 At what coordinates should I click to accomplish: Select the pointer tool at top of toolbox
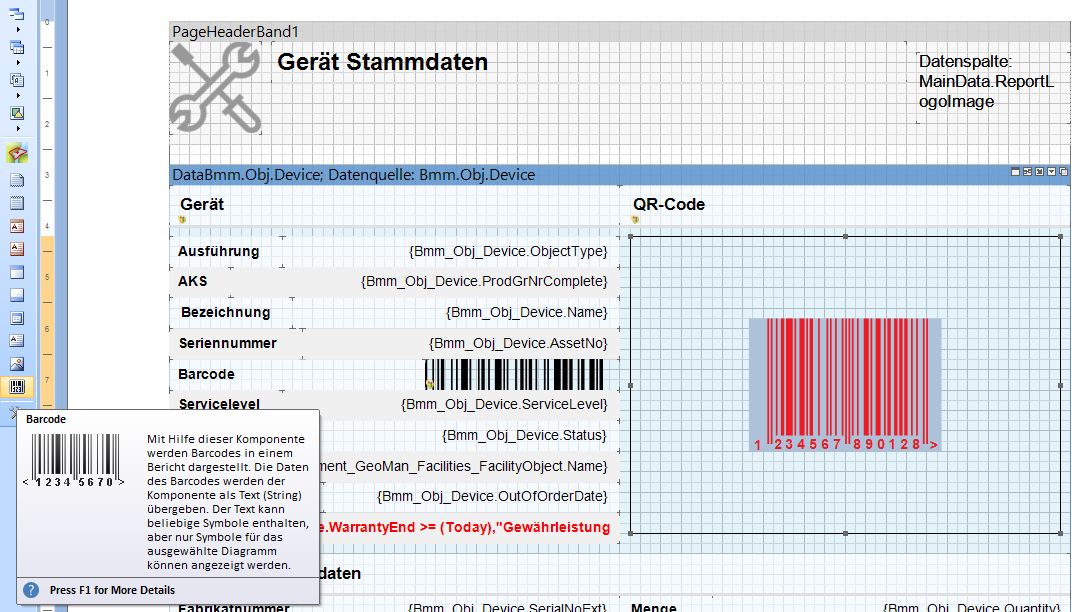click(16, 11)
